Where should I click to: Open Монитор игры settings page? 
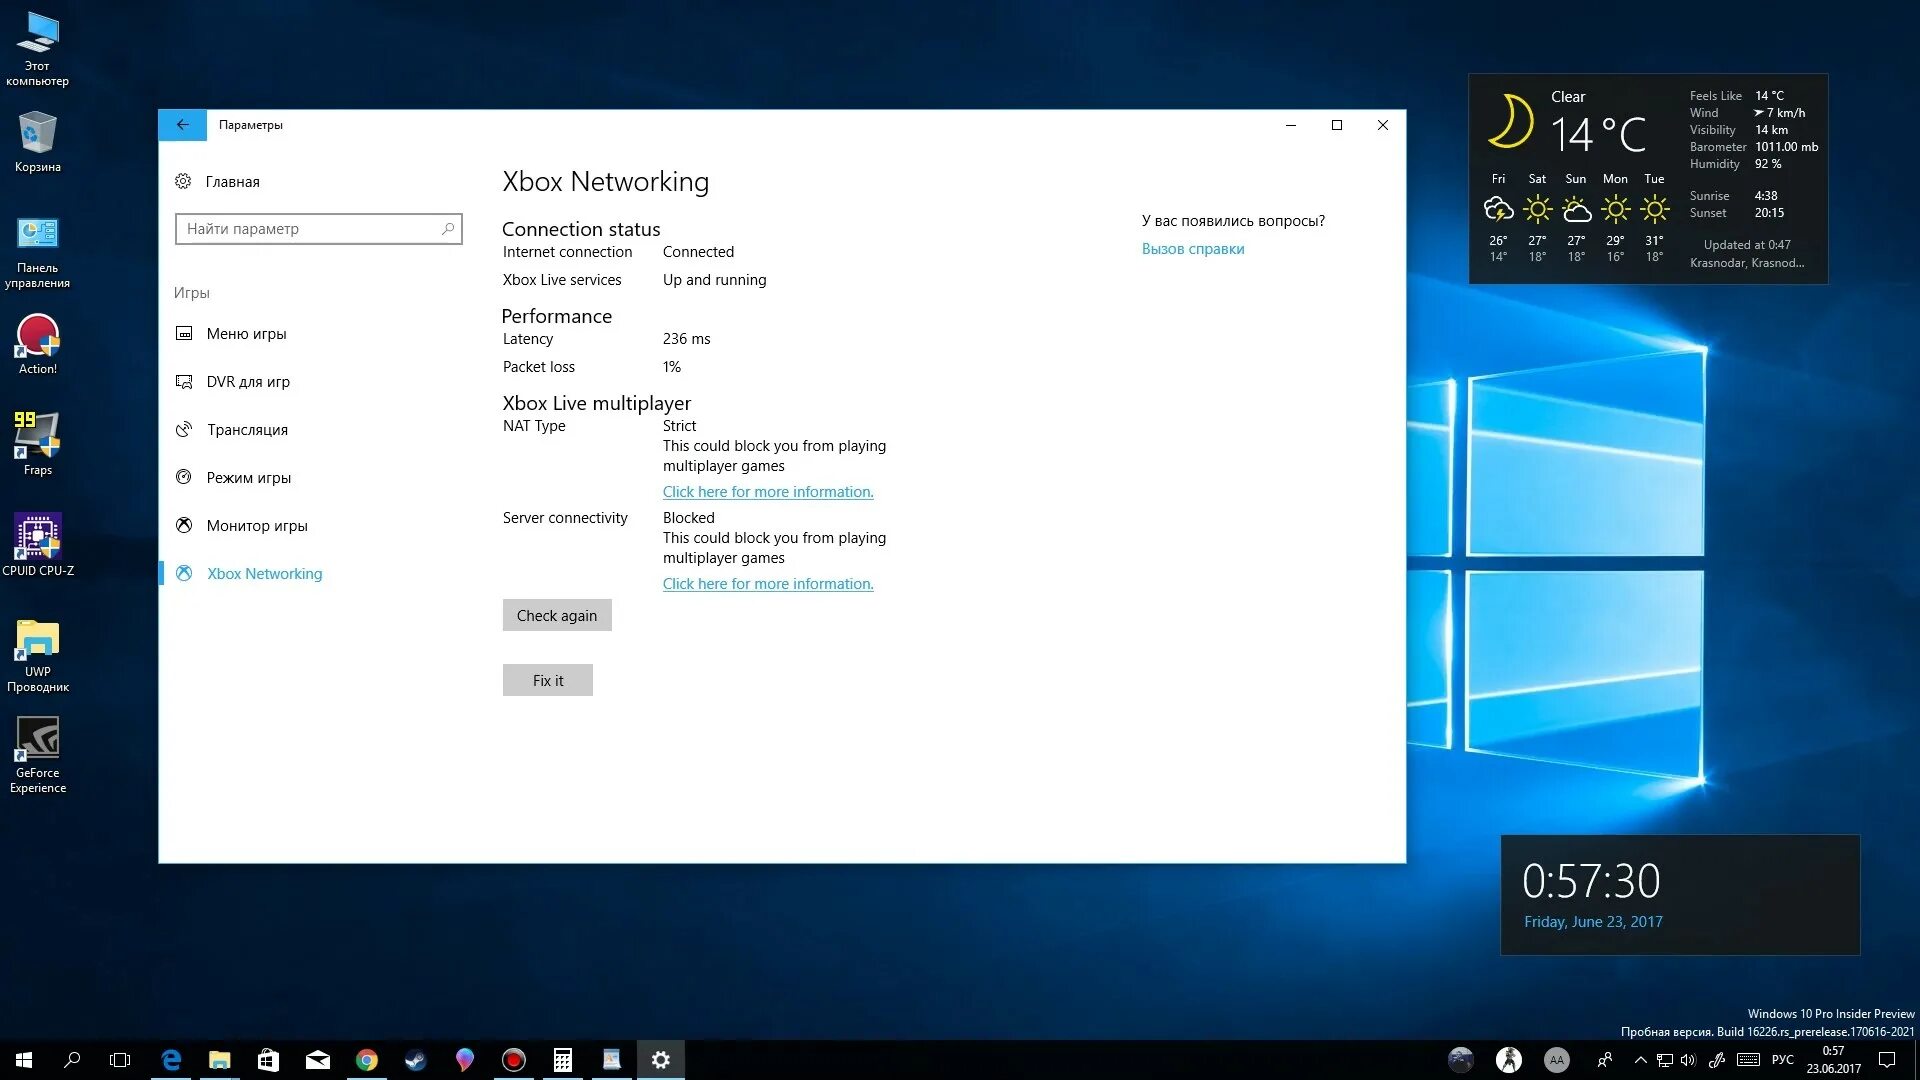tap(257, 526)
